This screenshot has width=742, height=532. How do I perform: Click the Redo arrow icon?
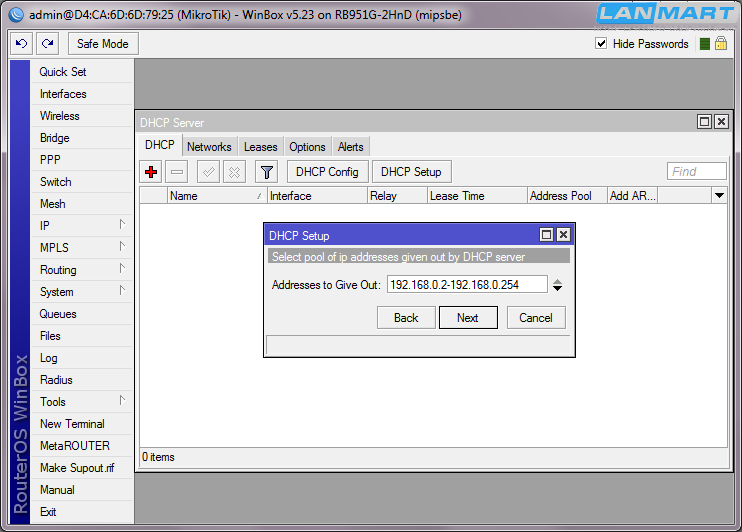[47, 44]
